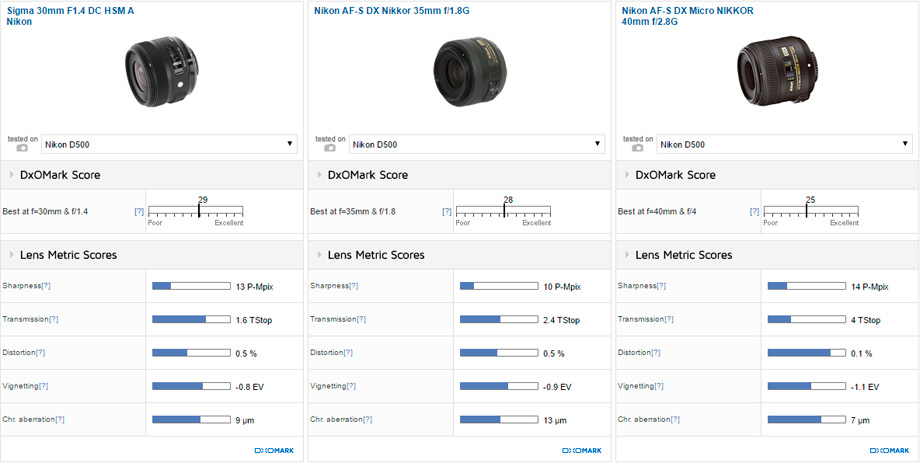Click help [?] beside Best at f=30mm & f/1.4
Image resolution: width=920 pixels, height=463 pixels.
(x=139, y=212)
